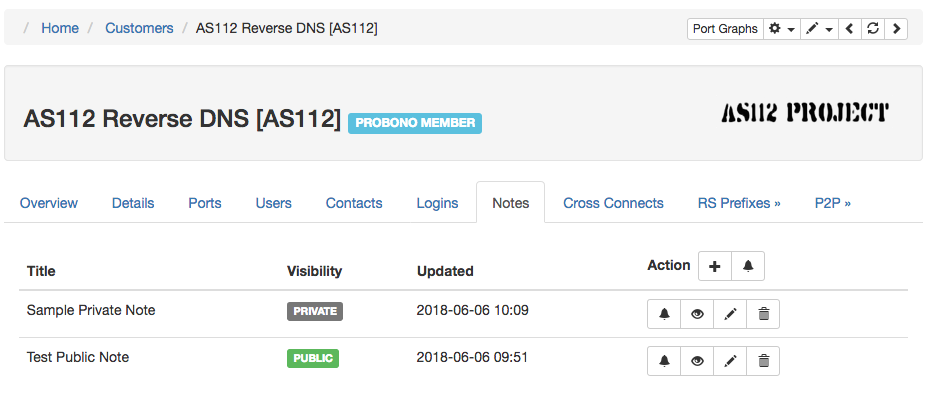
Task: Open the pencil edit dropdown in toolbar
Action: [x=819, y=28]
